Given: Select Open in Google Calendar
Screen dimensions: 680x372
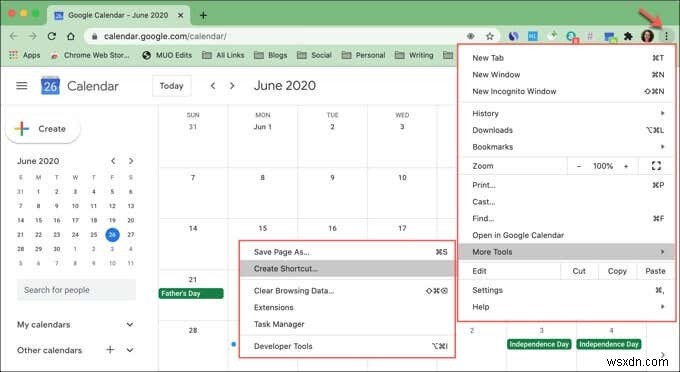Looking at the screenshot, I should pyautogui.click(x=567, y=235).
